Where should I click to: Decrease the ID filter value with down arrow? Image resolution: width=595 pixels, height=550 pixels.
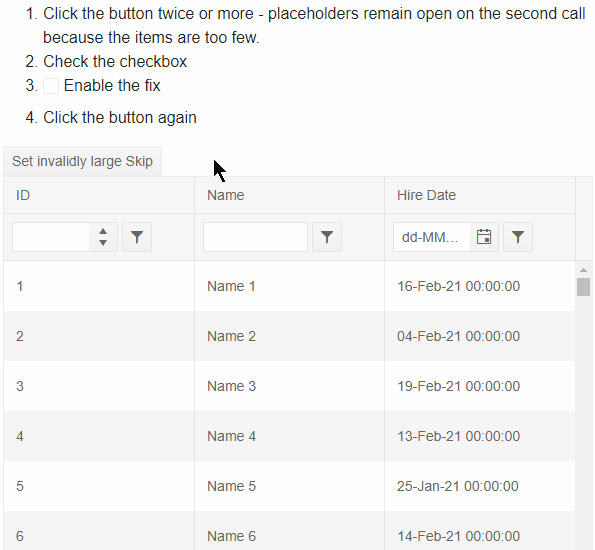click(x=103, y=243)
